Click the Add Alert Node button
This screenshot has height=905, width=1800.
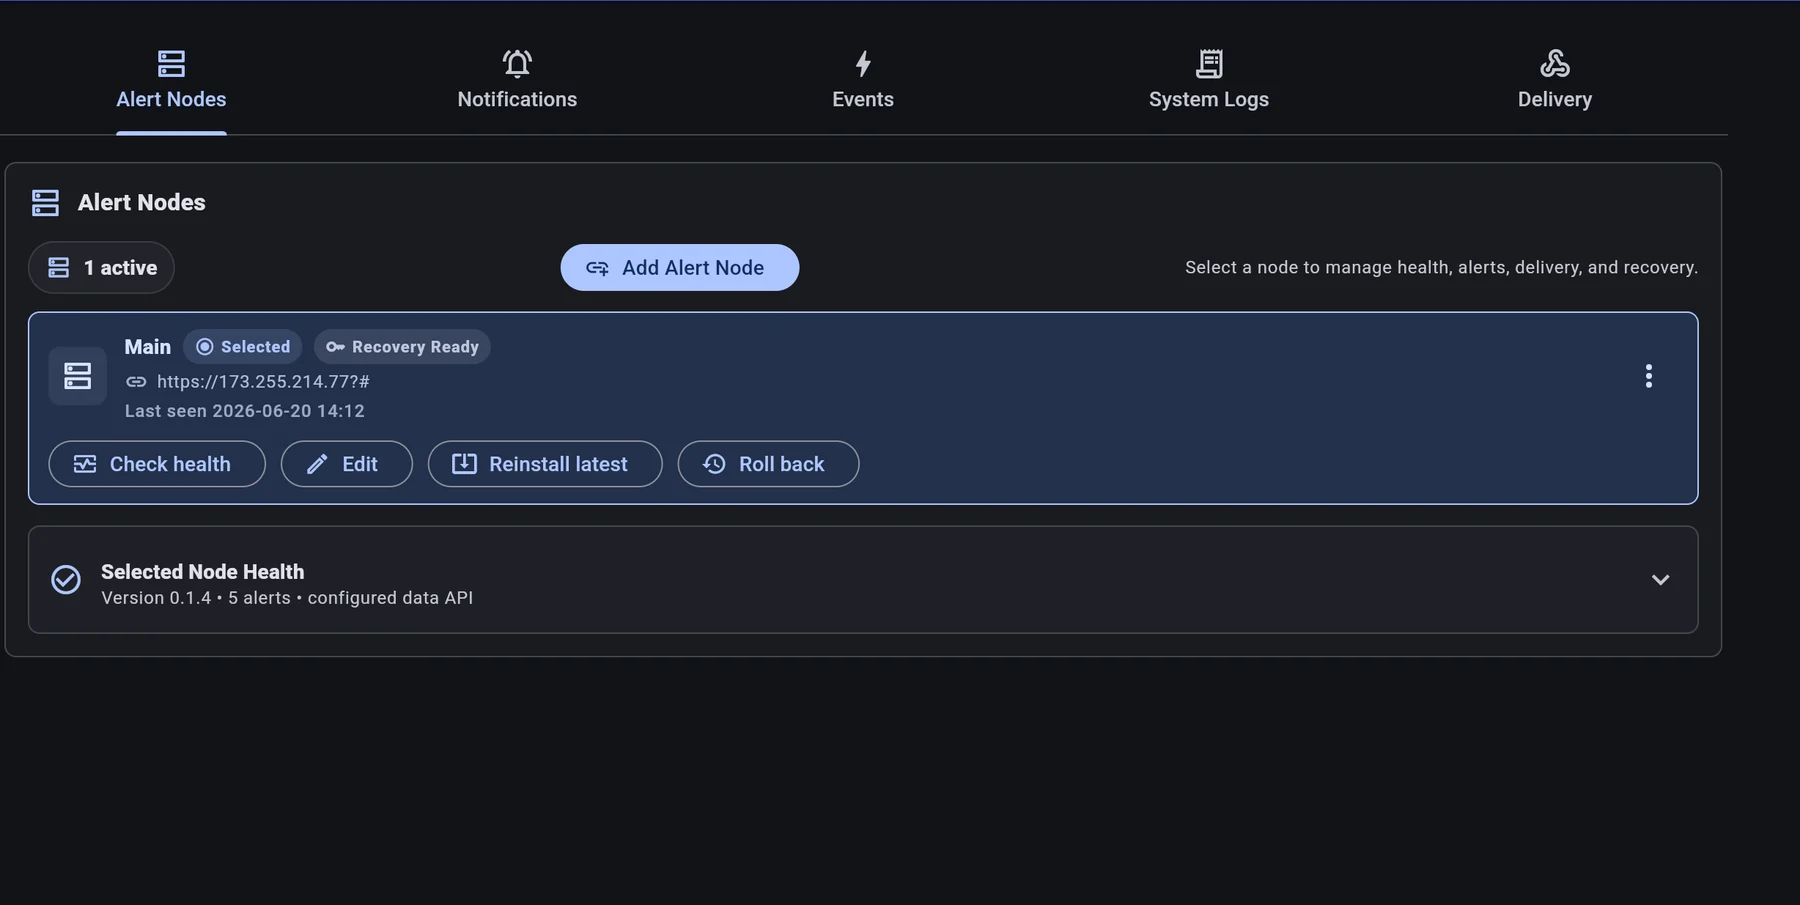(x=680, y=267)
